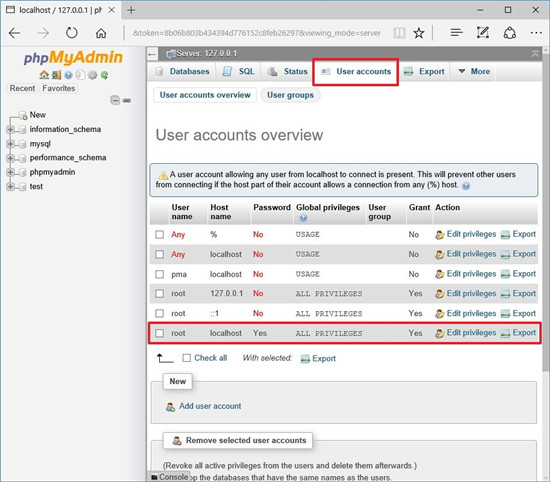Screen dimensions: 550x482
Task: Click the link icon beside collapse-all
Action: [127, 100]
